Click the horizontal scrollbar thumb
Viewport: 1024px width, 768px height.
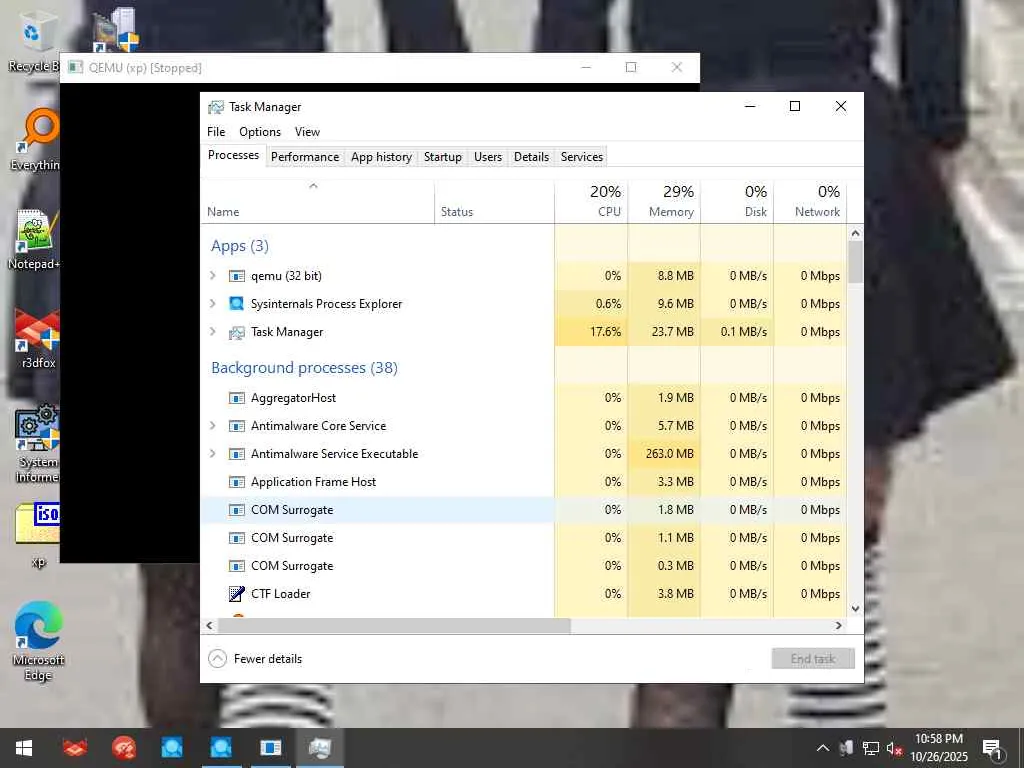coord(394,626)
